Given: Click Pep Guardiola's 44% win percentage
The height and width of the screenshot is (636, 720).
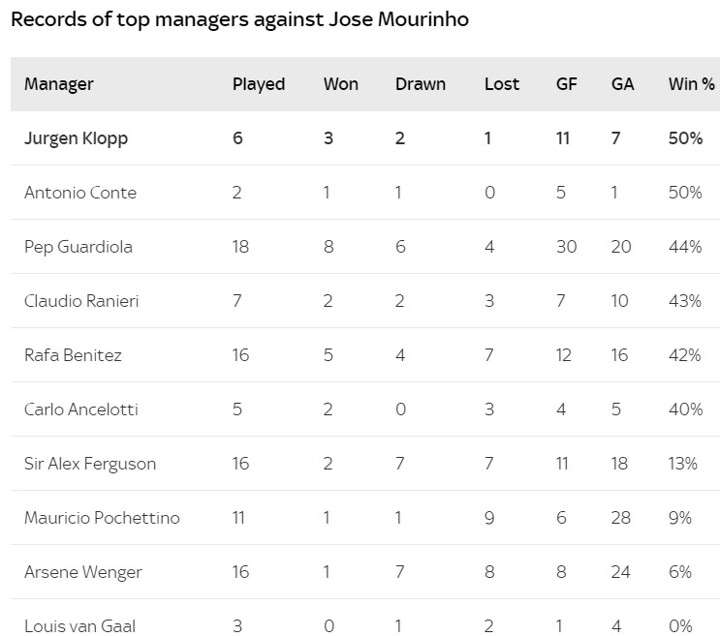Looking at the screenshot, I should [685, 247].
